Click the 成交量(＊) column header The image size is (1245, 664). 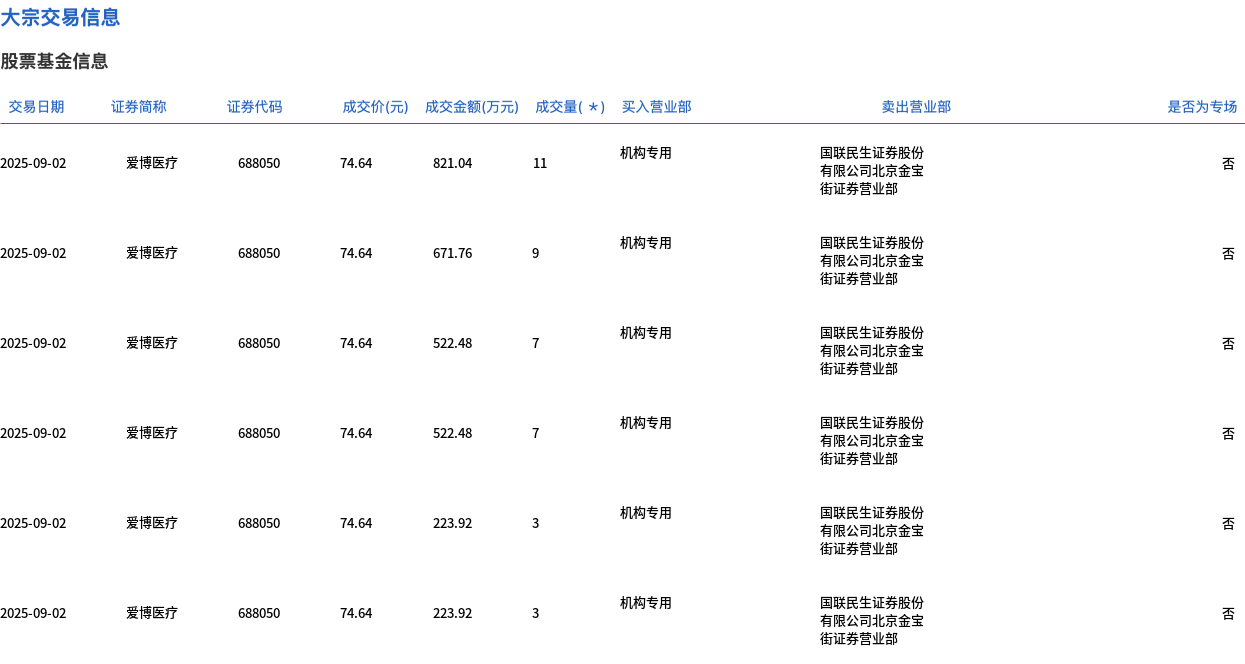coord(570,107)
